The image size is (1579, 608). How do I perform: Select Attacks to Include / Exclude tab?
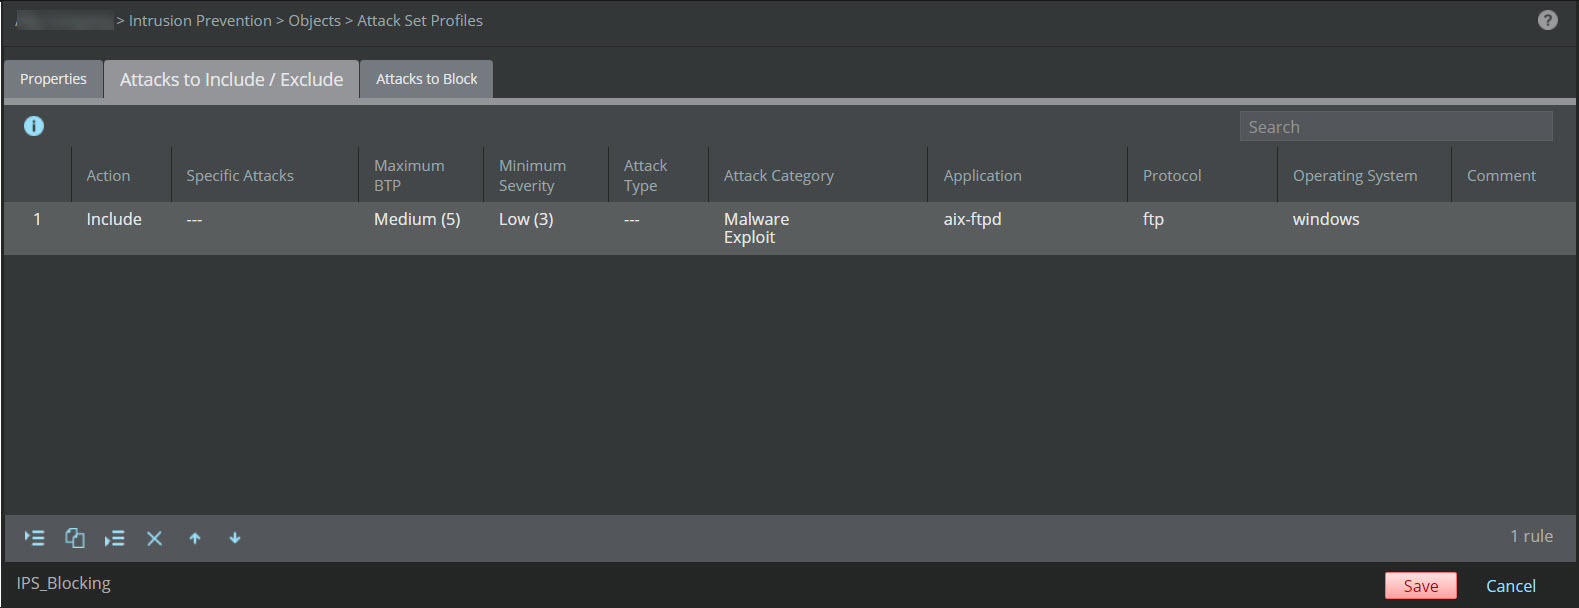coord(231,79)
